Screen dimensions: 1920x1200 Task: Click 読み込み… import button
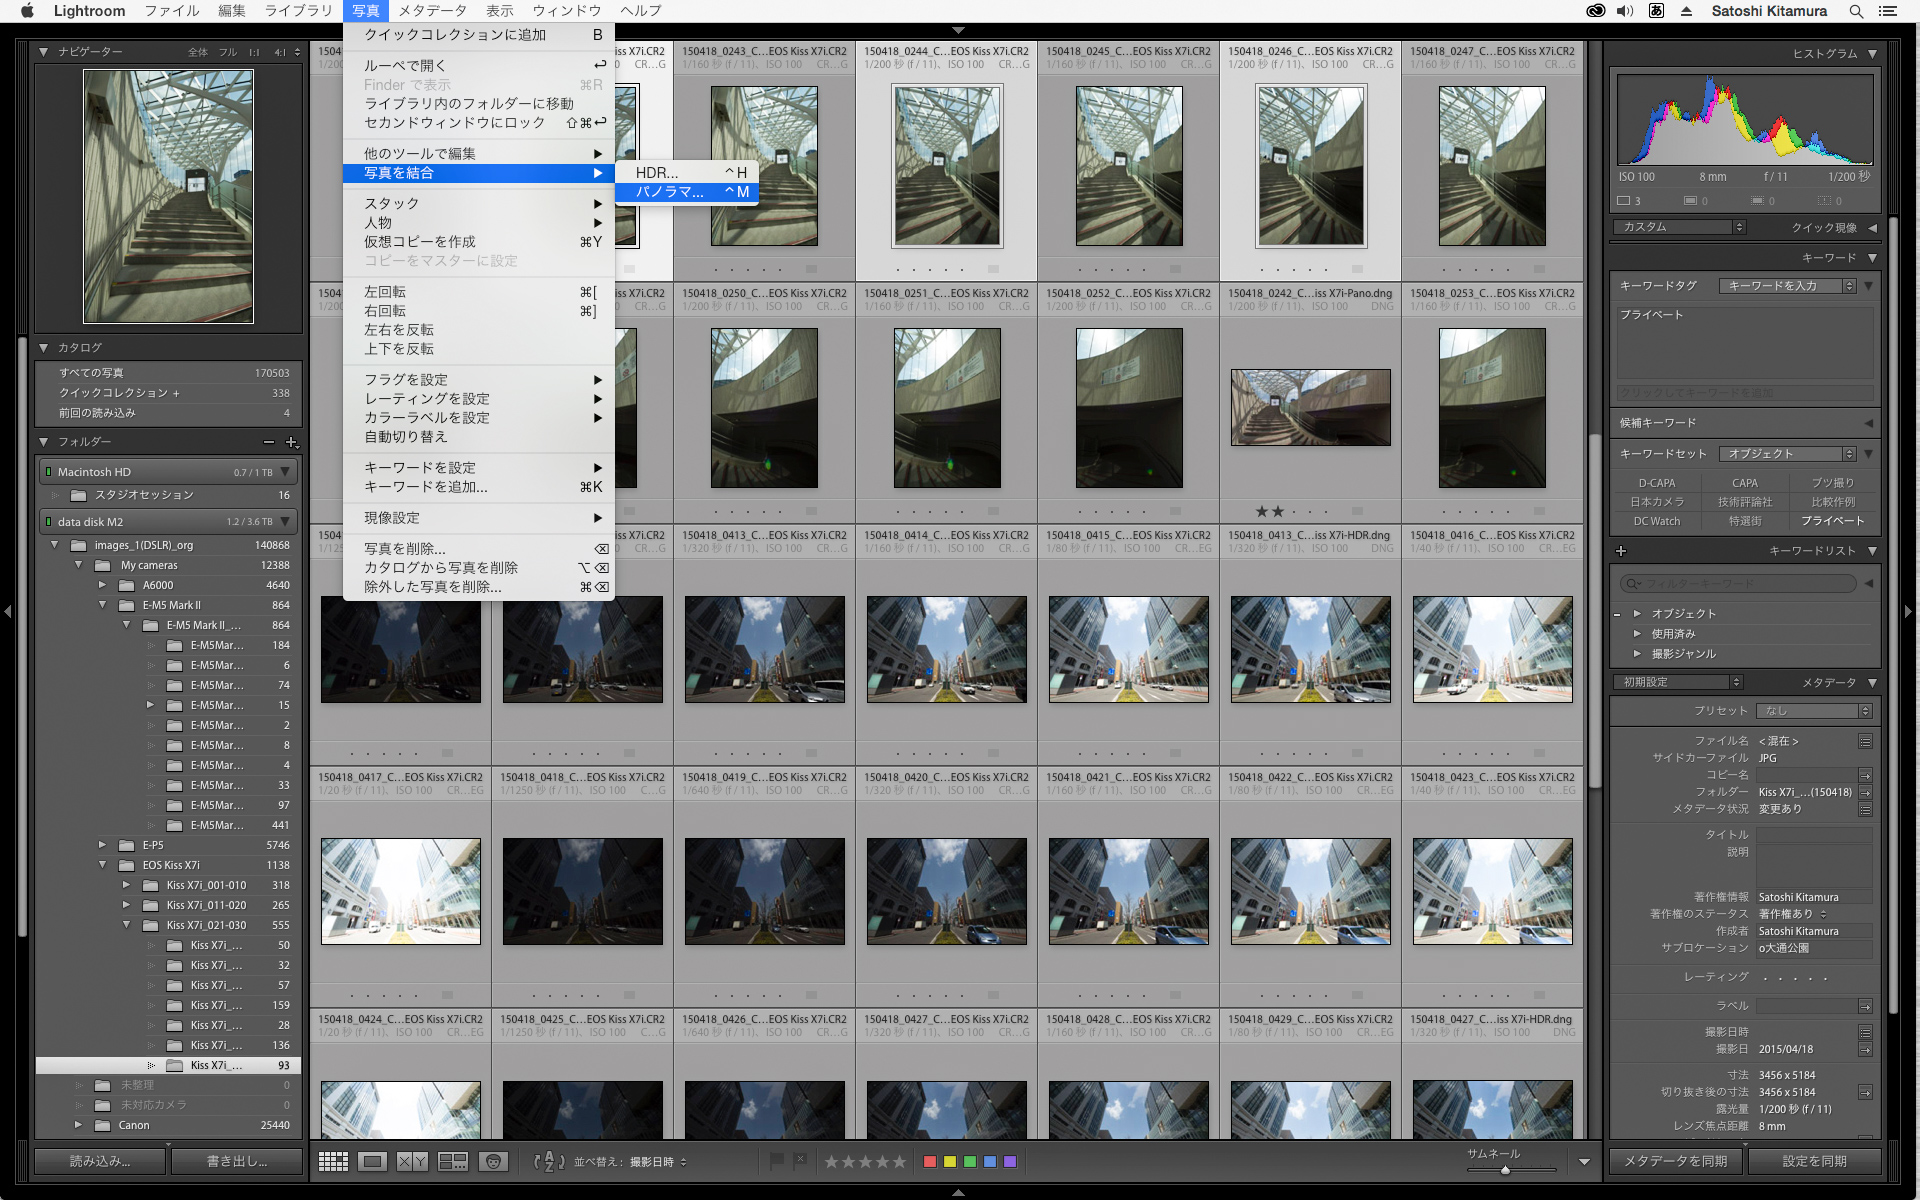point(100,1161)
